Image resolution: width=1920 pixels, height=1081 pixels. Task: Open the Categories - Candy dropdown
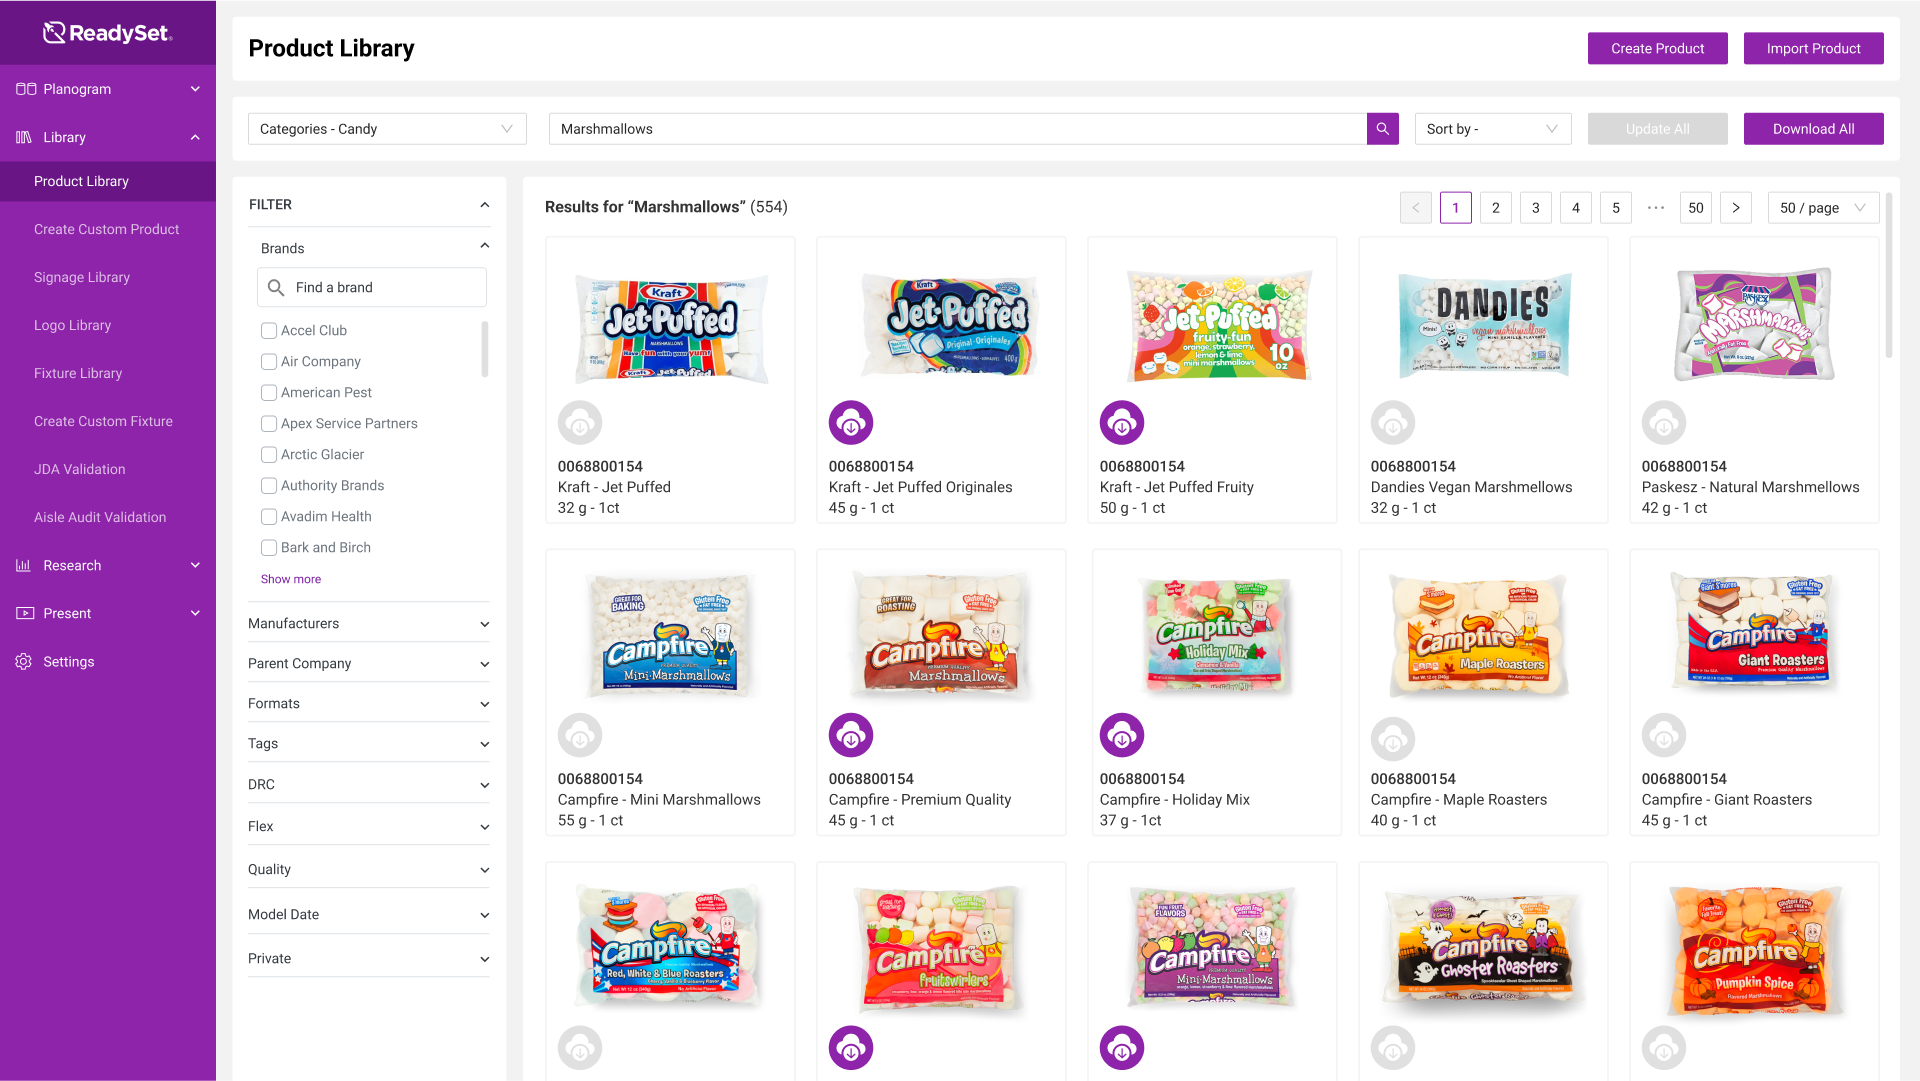(387, 129)
